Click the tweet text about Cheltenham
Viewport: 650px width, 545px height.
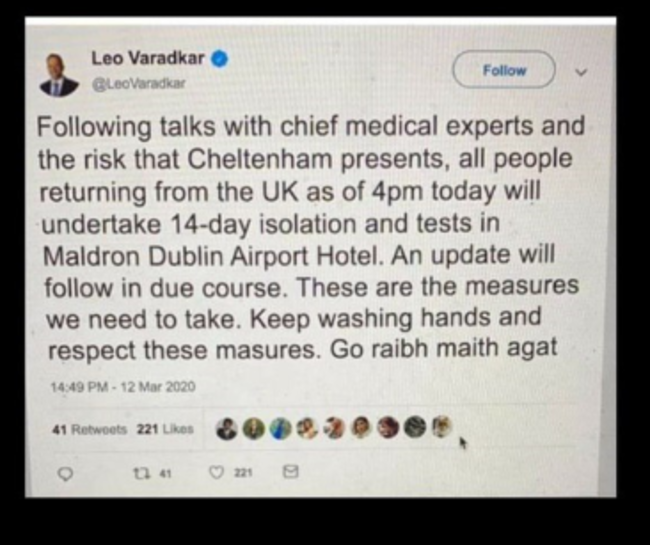(x=311, y=237)
